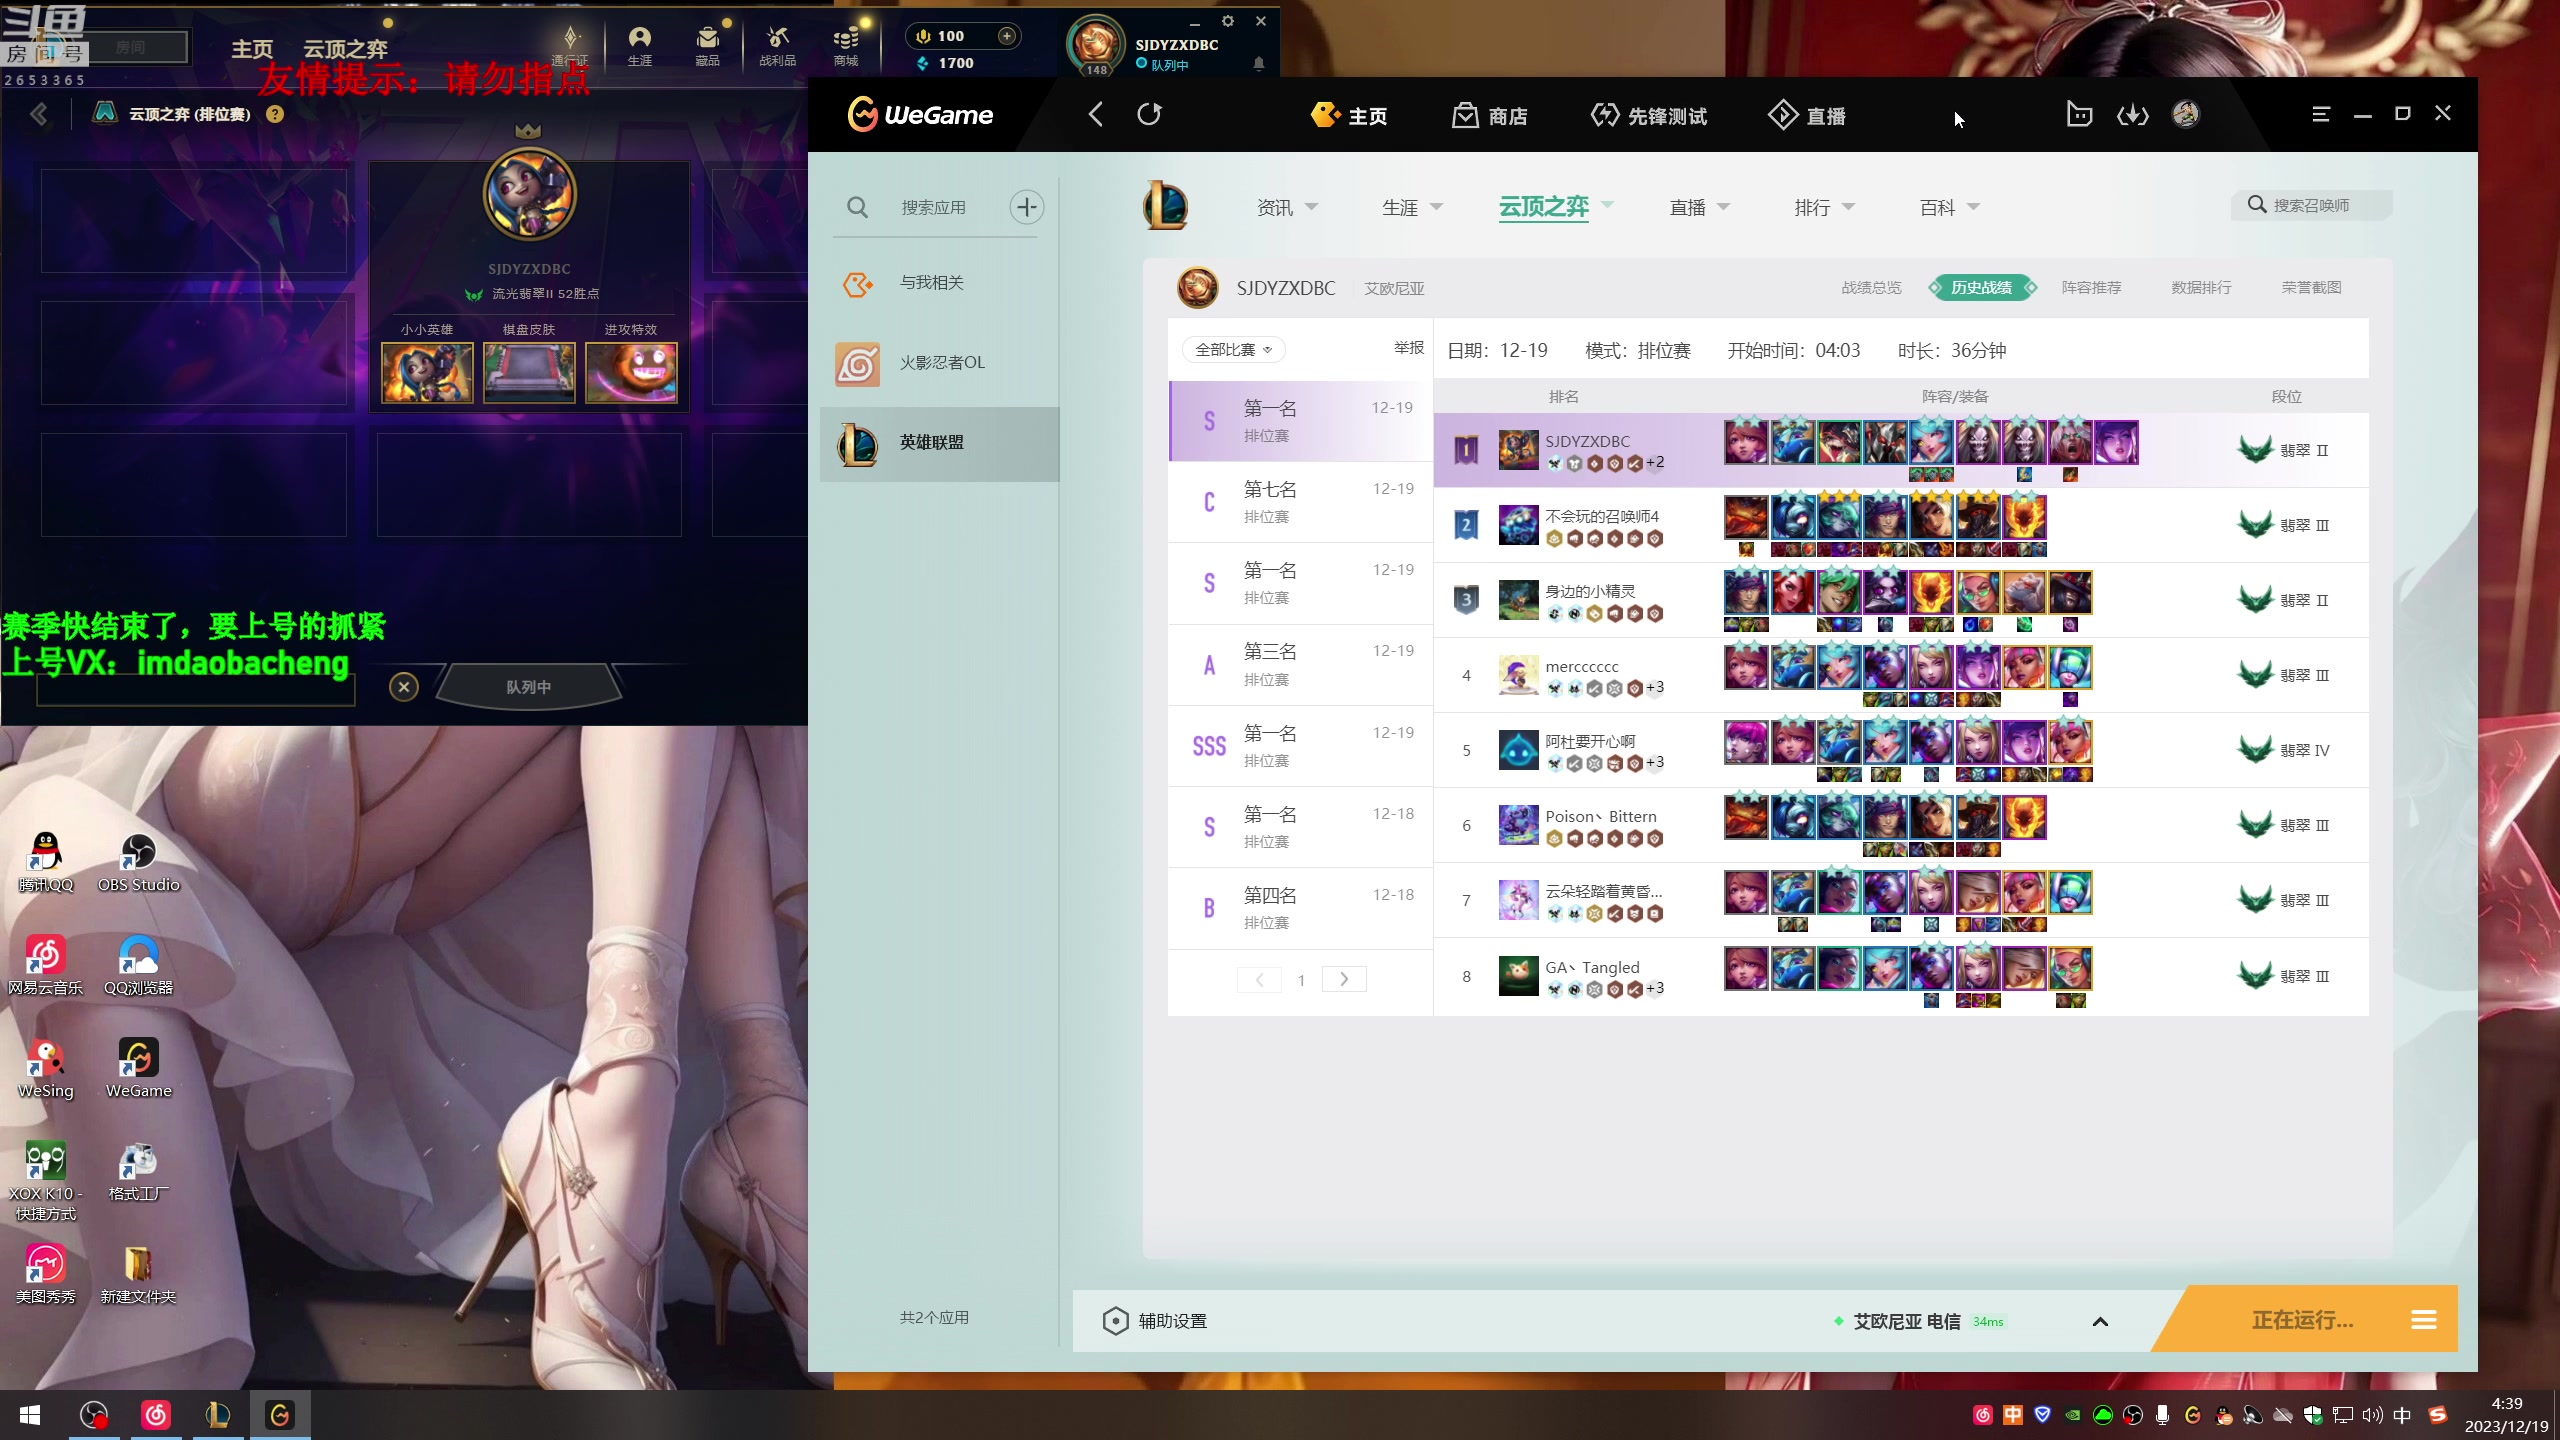Cancel queue with X in LoL client
The height and width of the screenshot is (1440, 2560).
coord(403,687)
